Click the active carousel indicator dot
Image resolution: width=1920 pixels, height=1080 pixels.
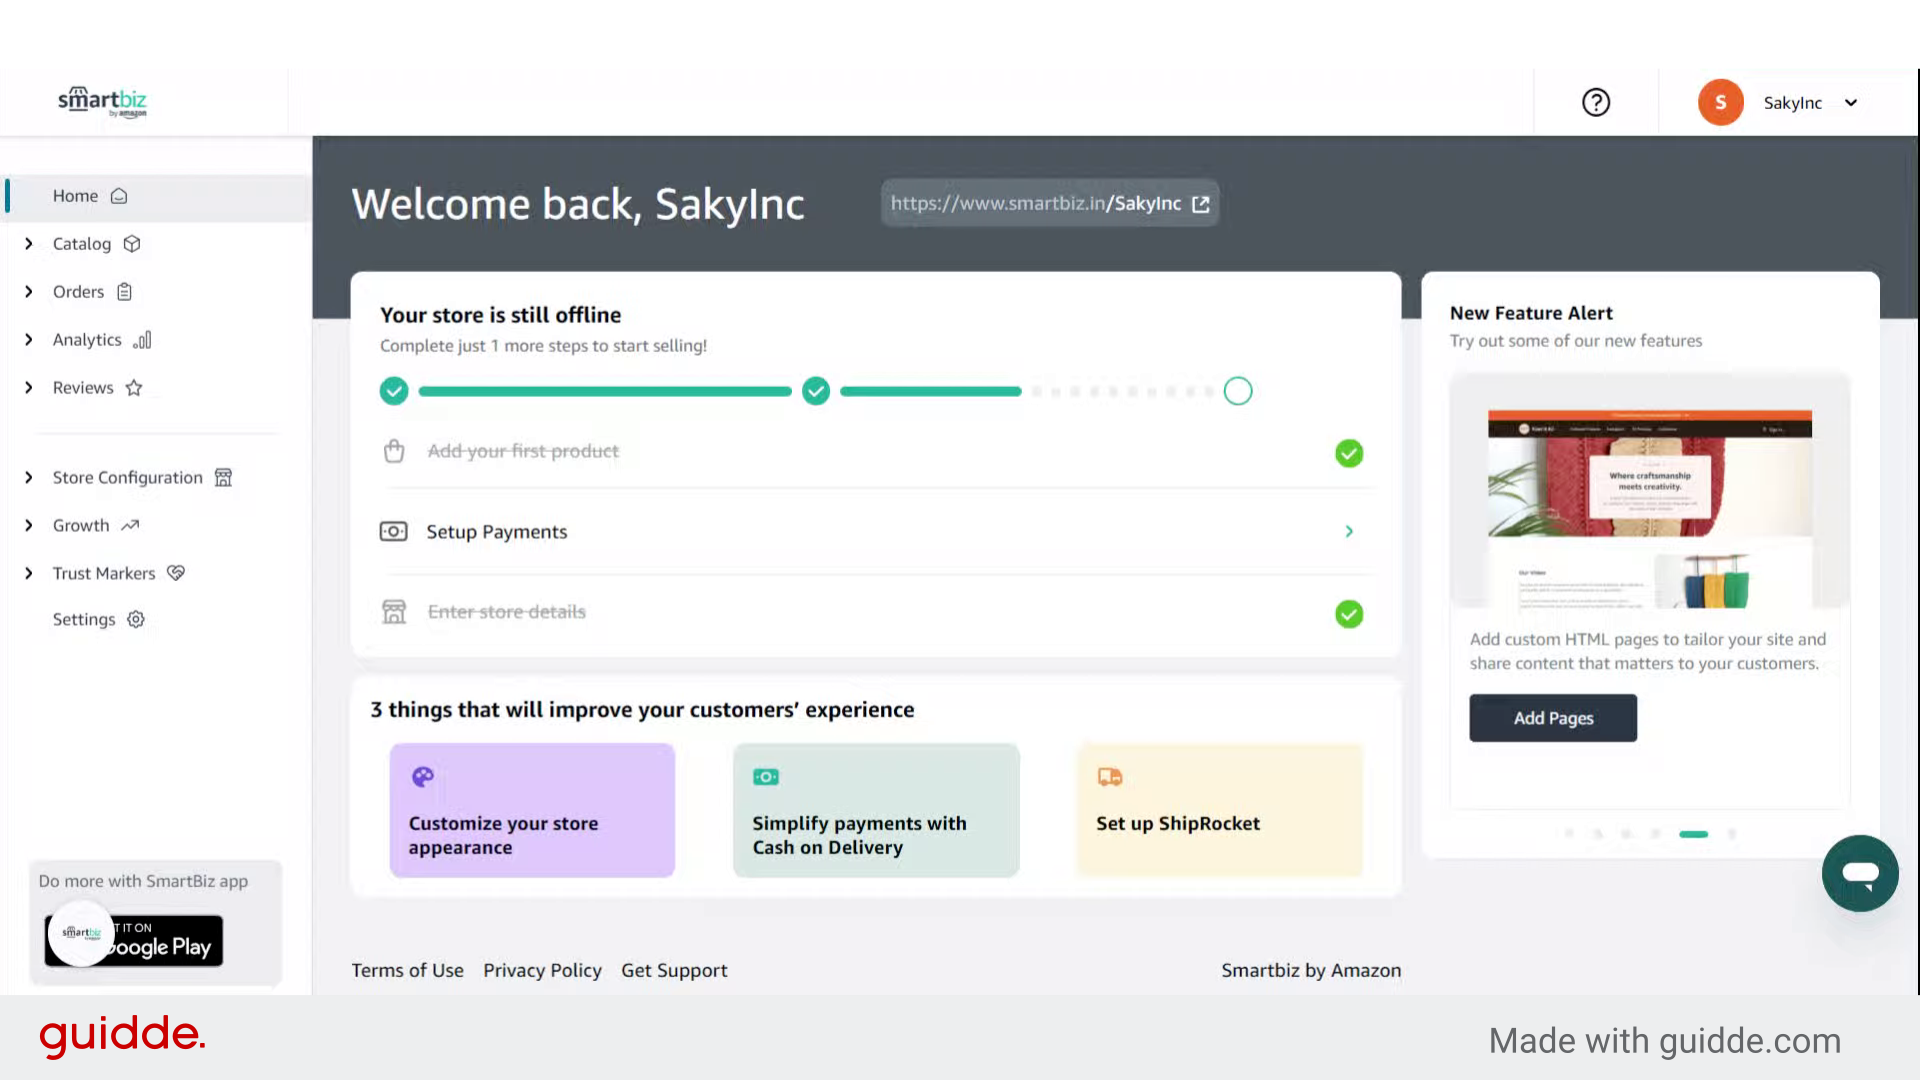[x=1694, y=834]
